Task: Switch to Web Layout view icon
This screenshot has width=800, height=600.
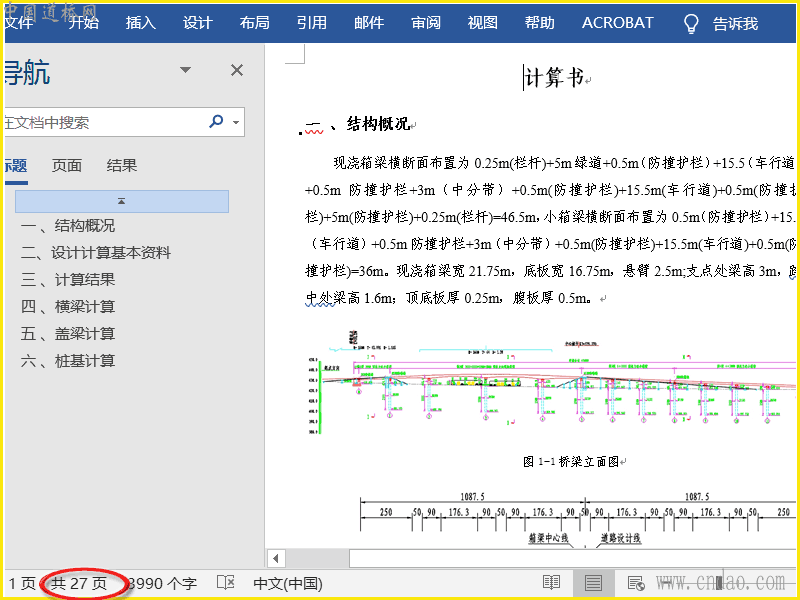Action: coord(636,582)
